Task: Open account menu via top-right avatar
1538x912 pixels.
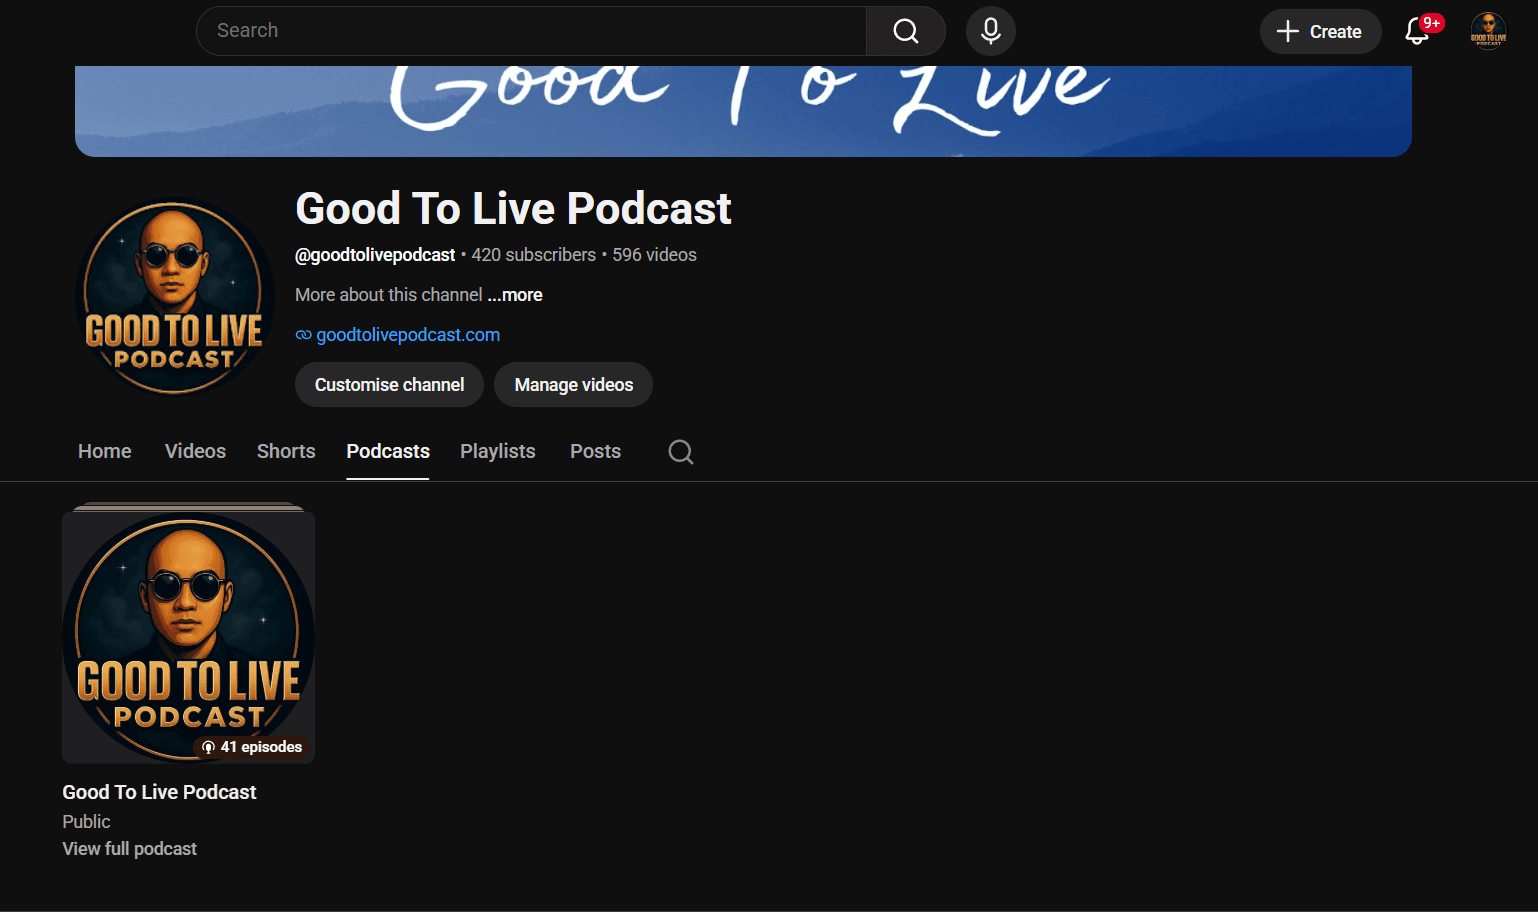Action: pyautogui.click(x=1488, y=31)
